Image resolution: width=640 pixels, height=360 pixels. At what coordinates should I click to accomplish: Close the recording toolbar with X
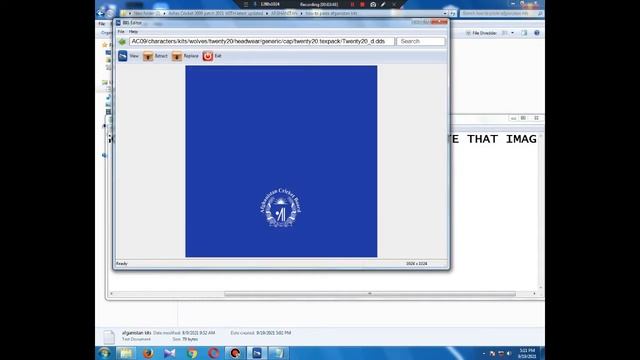point(394,4)
